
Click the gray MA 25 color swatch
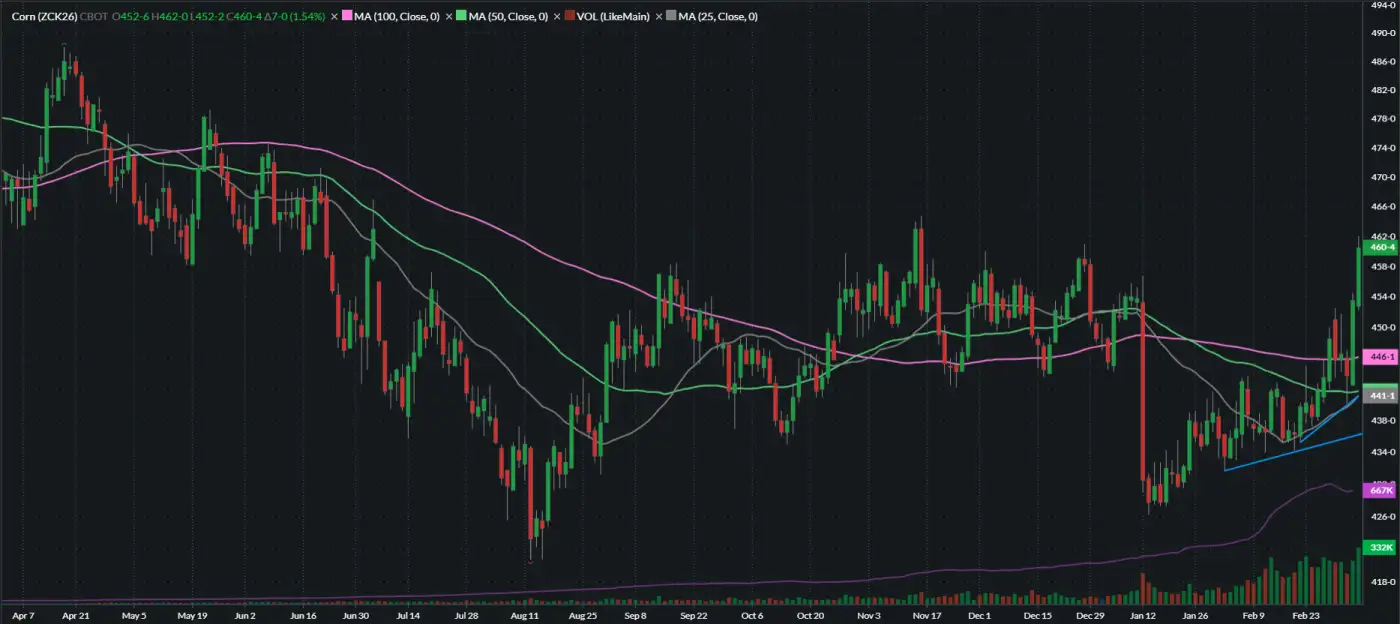coord(672,17)
